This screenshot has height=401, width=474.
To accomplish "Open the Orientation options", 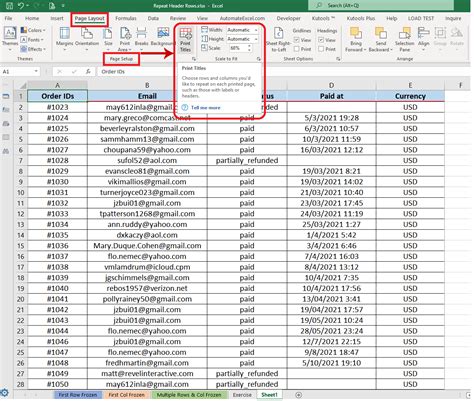I will [x=87, y=37].
